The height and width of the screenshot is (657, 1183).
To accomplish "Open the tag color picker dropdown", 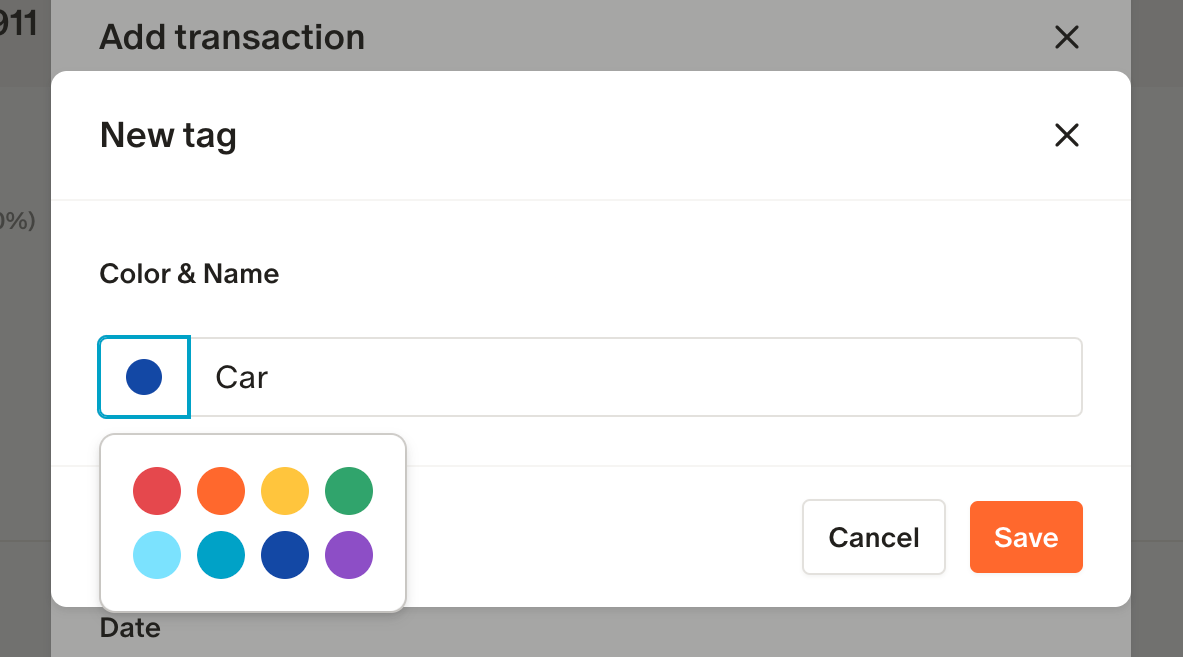I will click(x=144, y=377).
